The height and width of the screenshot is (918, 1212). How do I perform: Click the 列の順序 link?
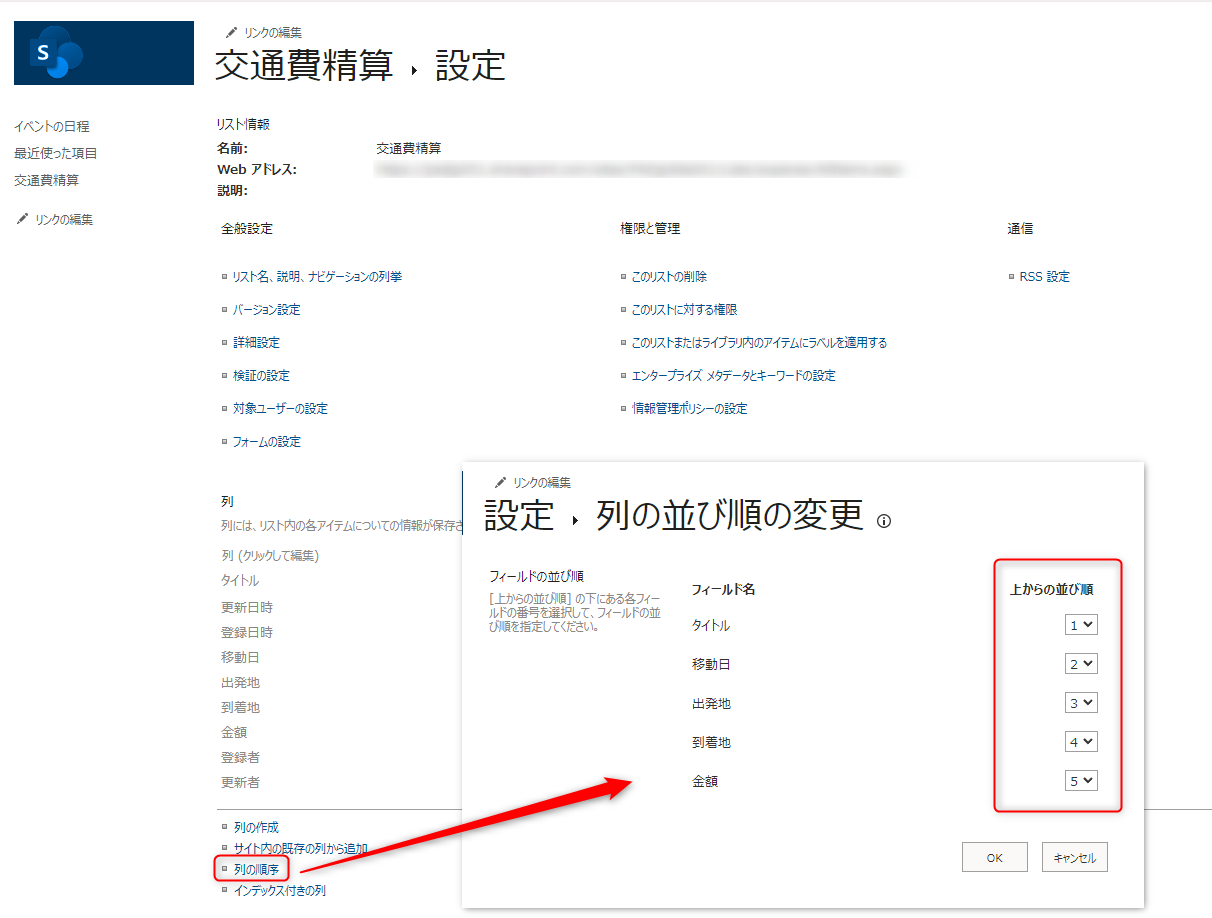[256, 869]
